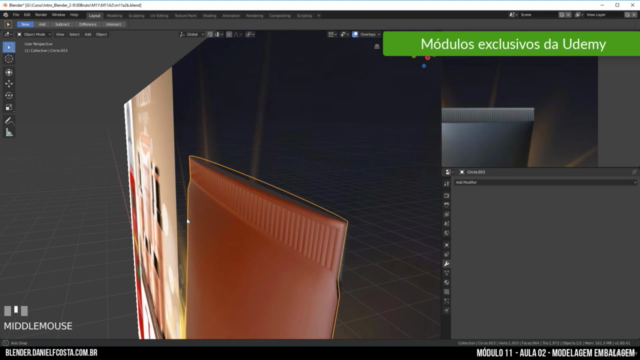
Task: Open the Render menu
Action: tap(41, 15)
